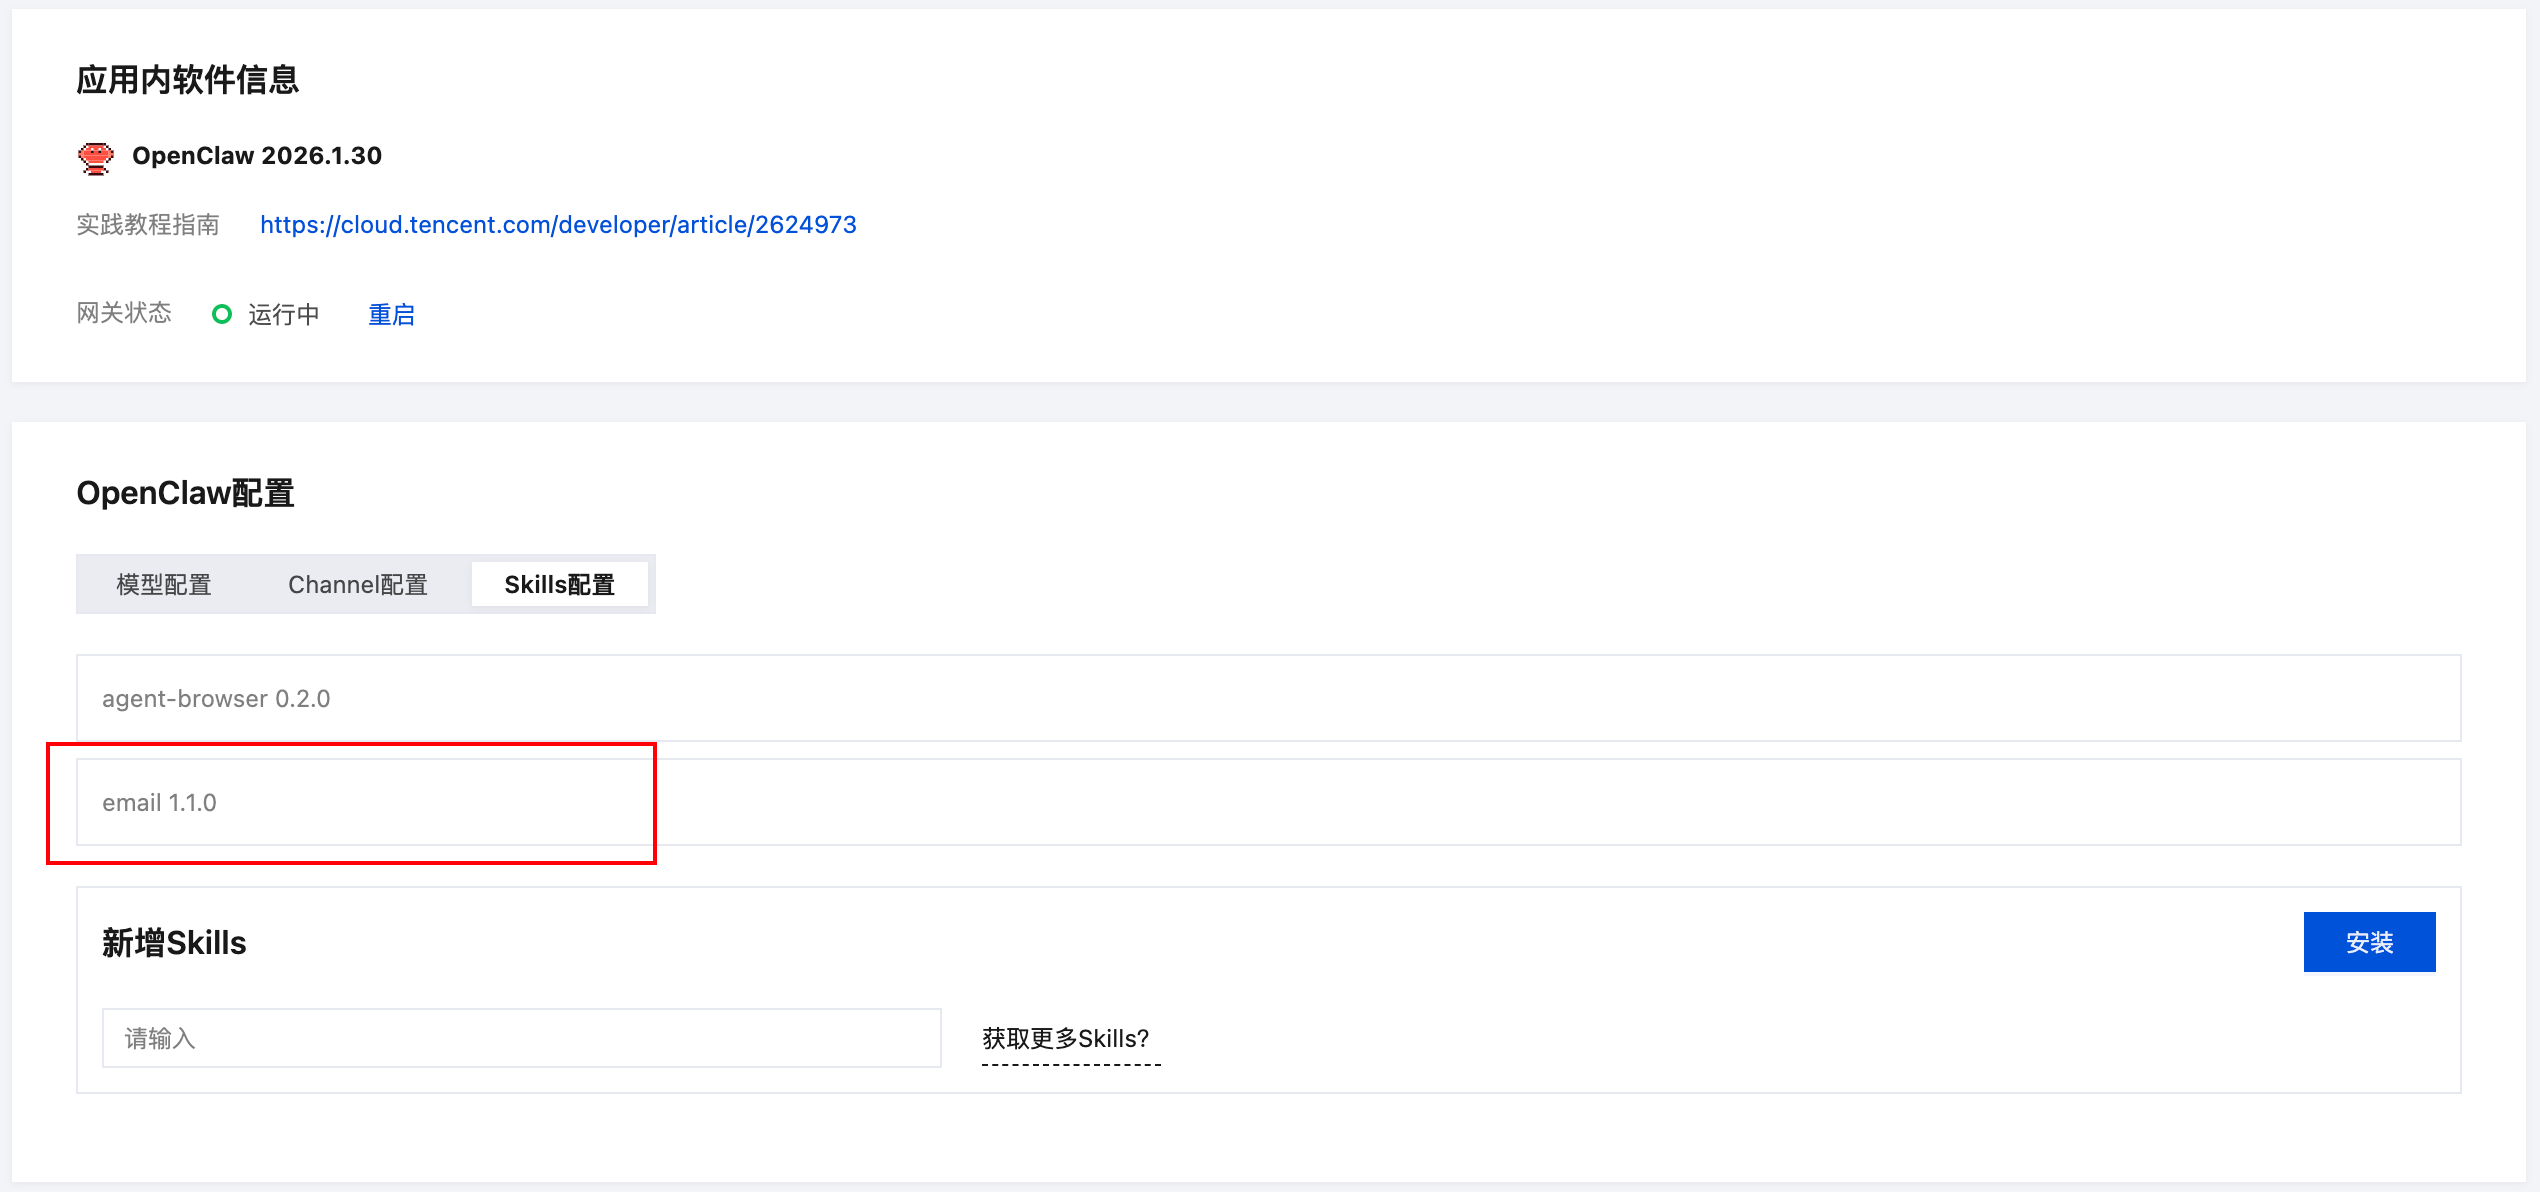Click the 运行中 gateway status text
Image resolution: width=2540 pixels, height=1192 pixels.
tap(284, 315)
